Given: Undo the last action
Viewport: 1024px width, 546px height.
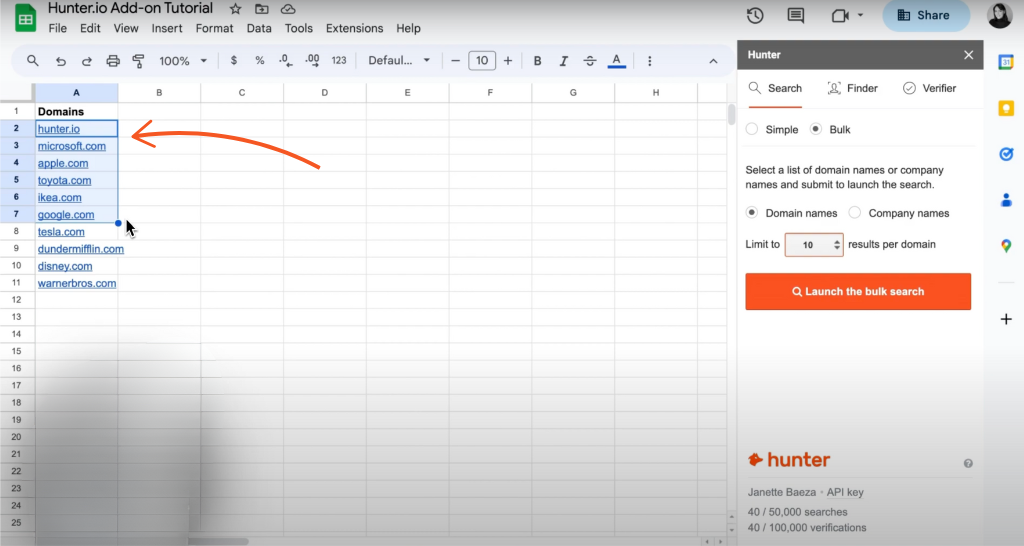Looking at the screenshot, I should [x=61, y=61].
